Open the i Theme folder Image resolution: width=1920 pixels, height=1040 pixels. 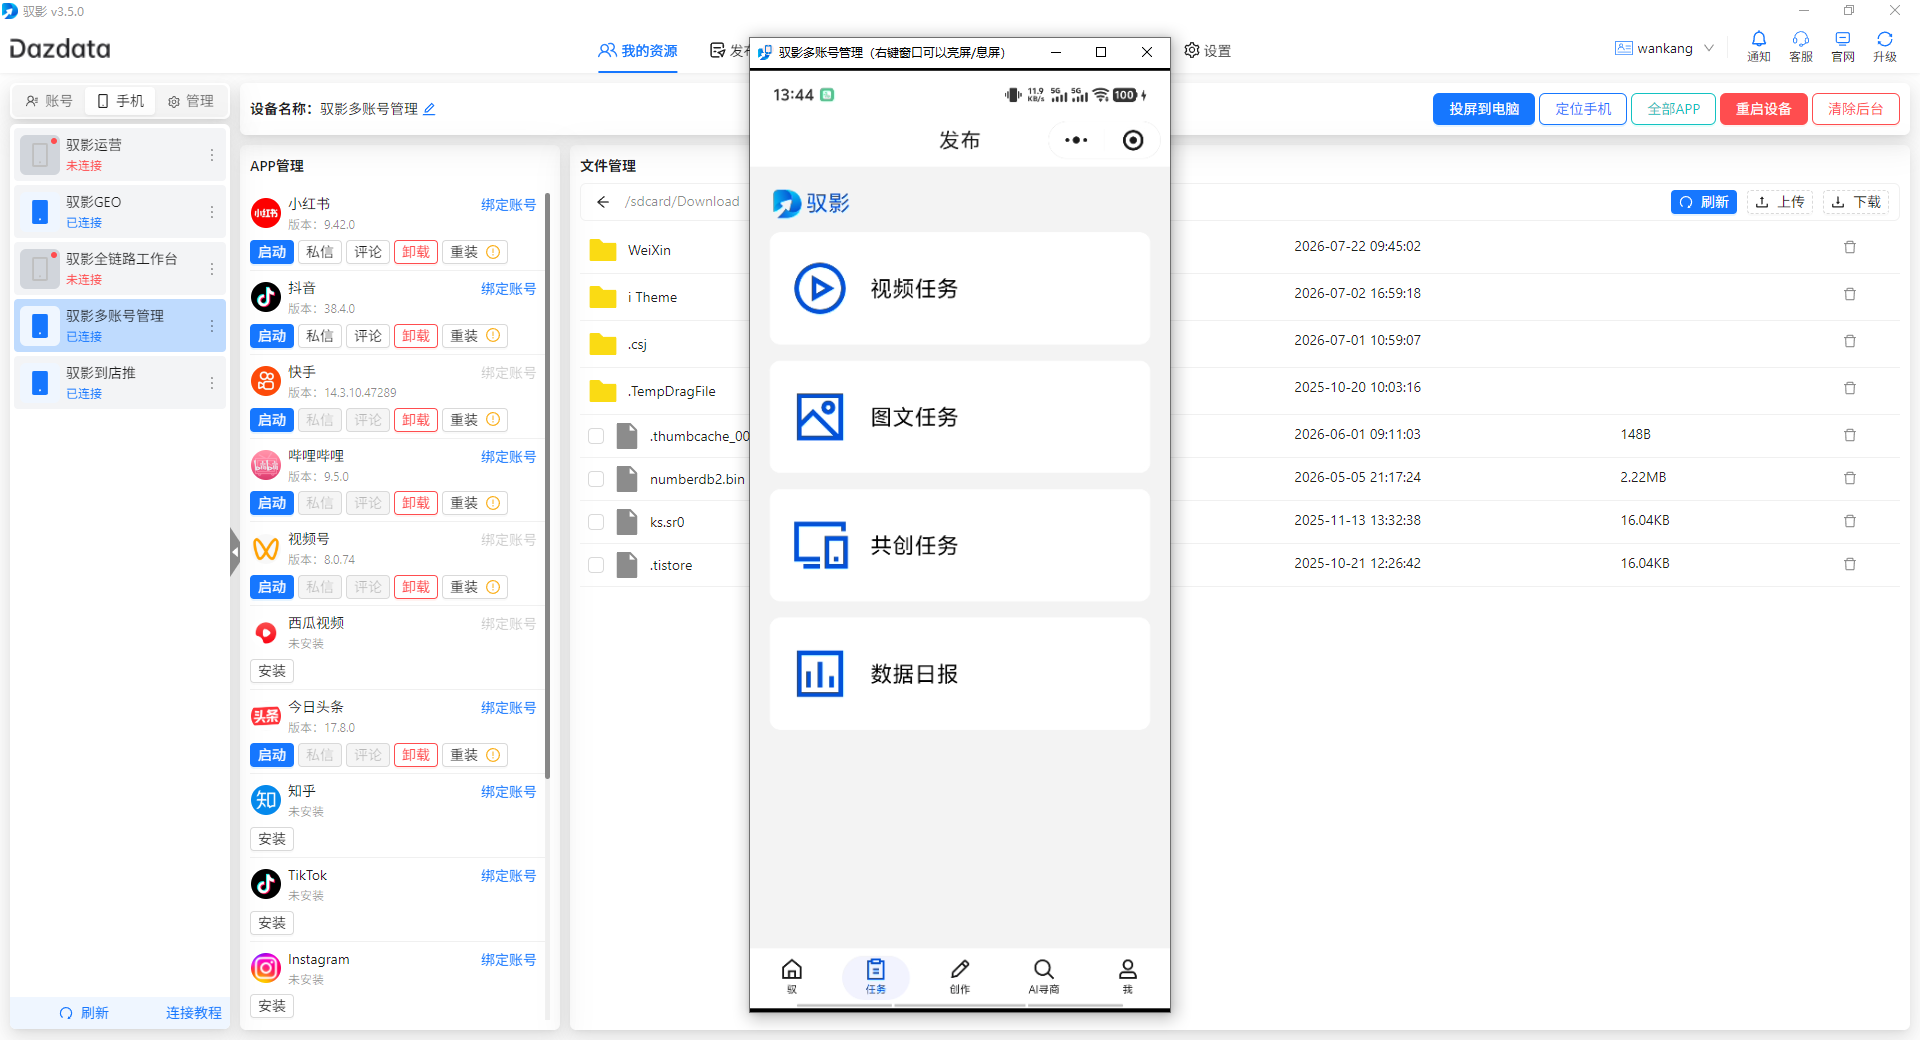tap(652, 297)
